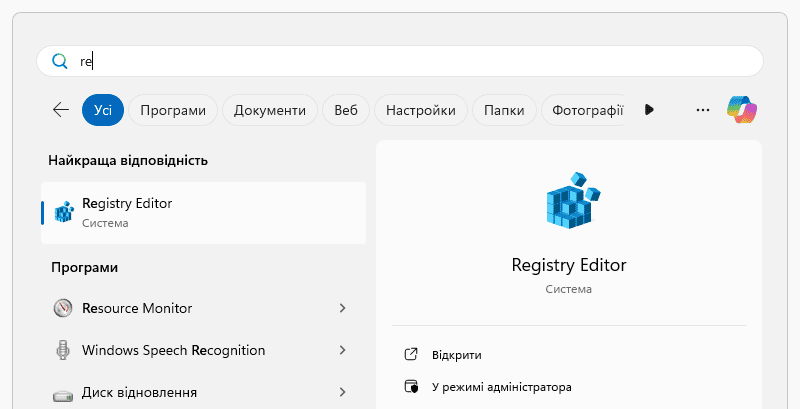Select the Усі filter tab
The image size is (800, 409).
(103, 110)
